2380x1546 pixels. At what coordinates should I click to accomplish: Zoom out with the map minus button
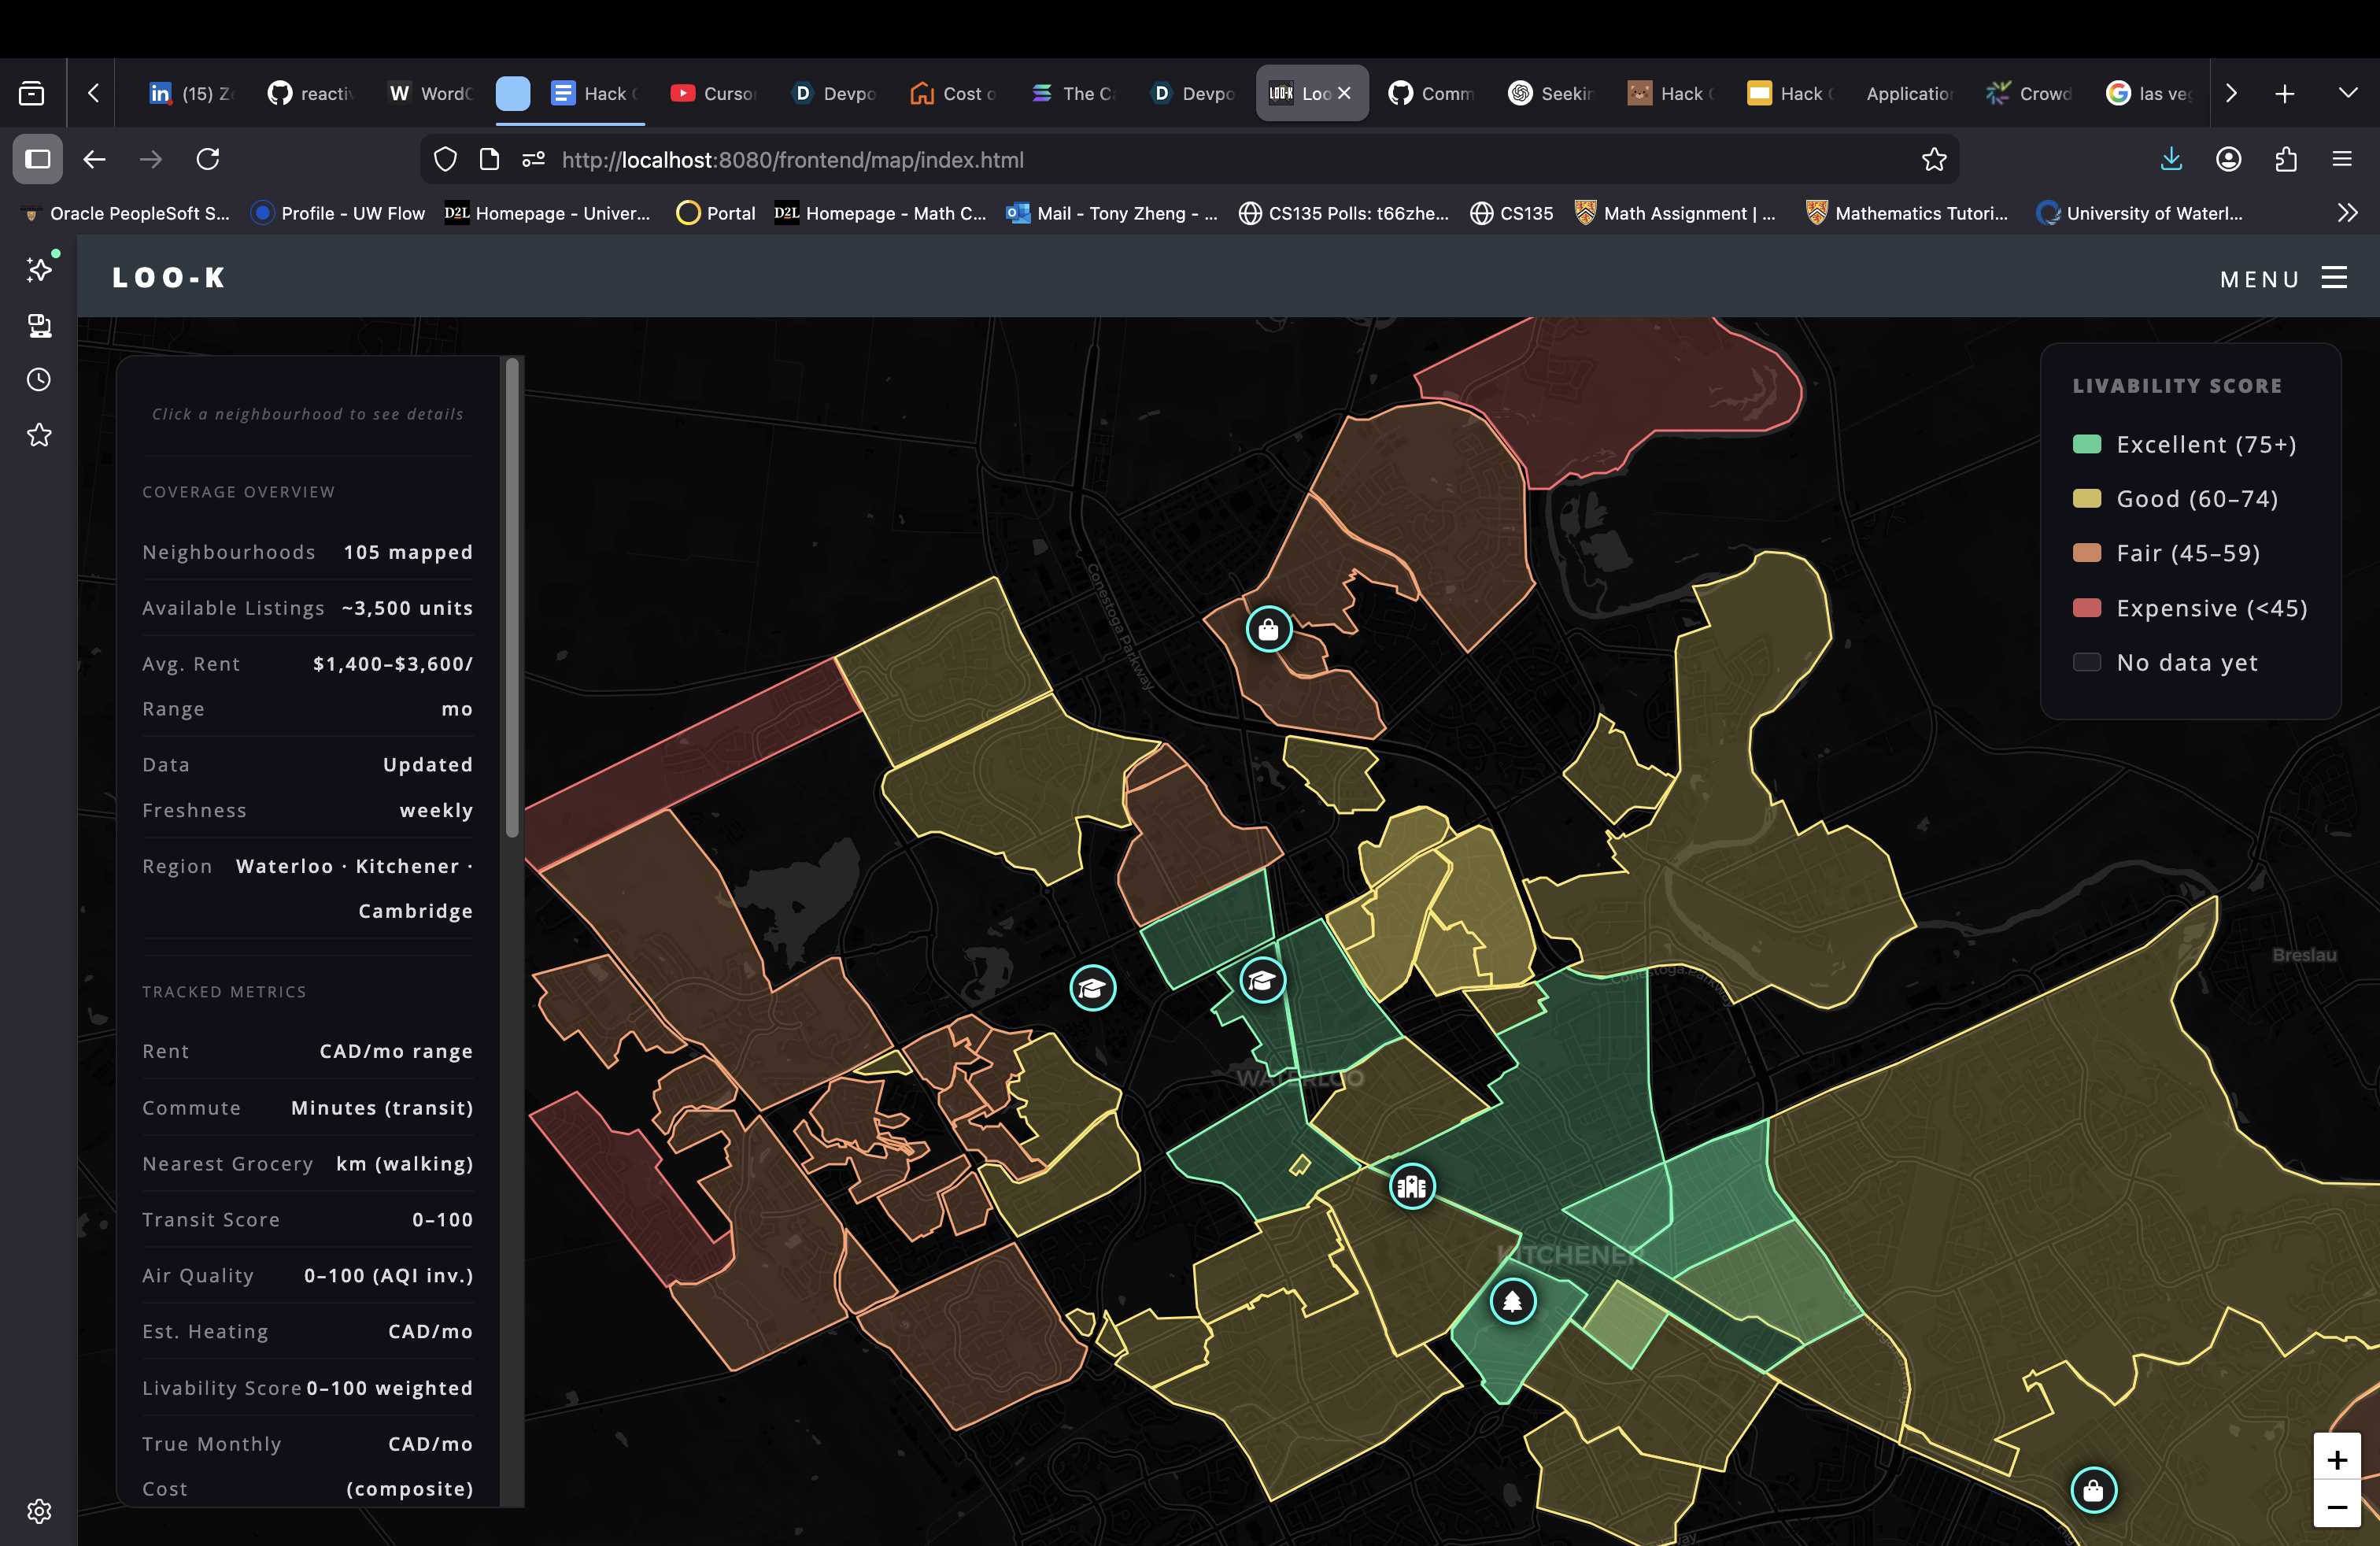tap(2336, 1505)
